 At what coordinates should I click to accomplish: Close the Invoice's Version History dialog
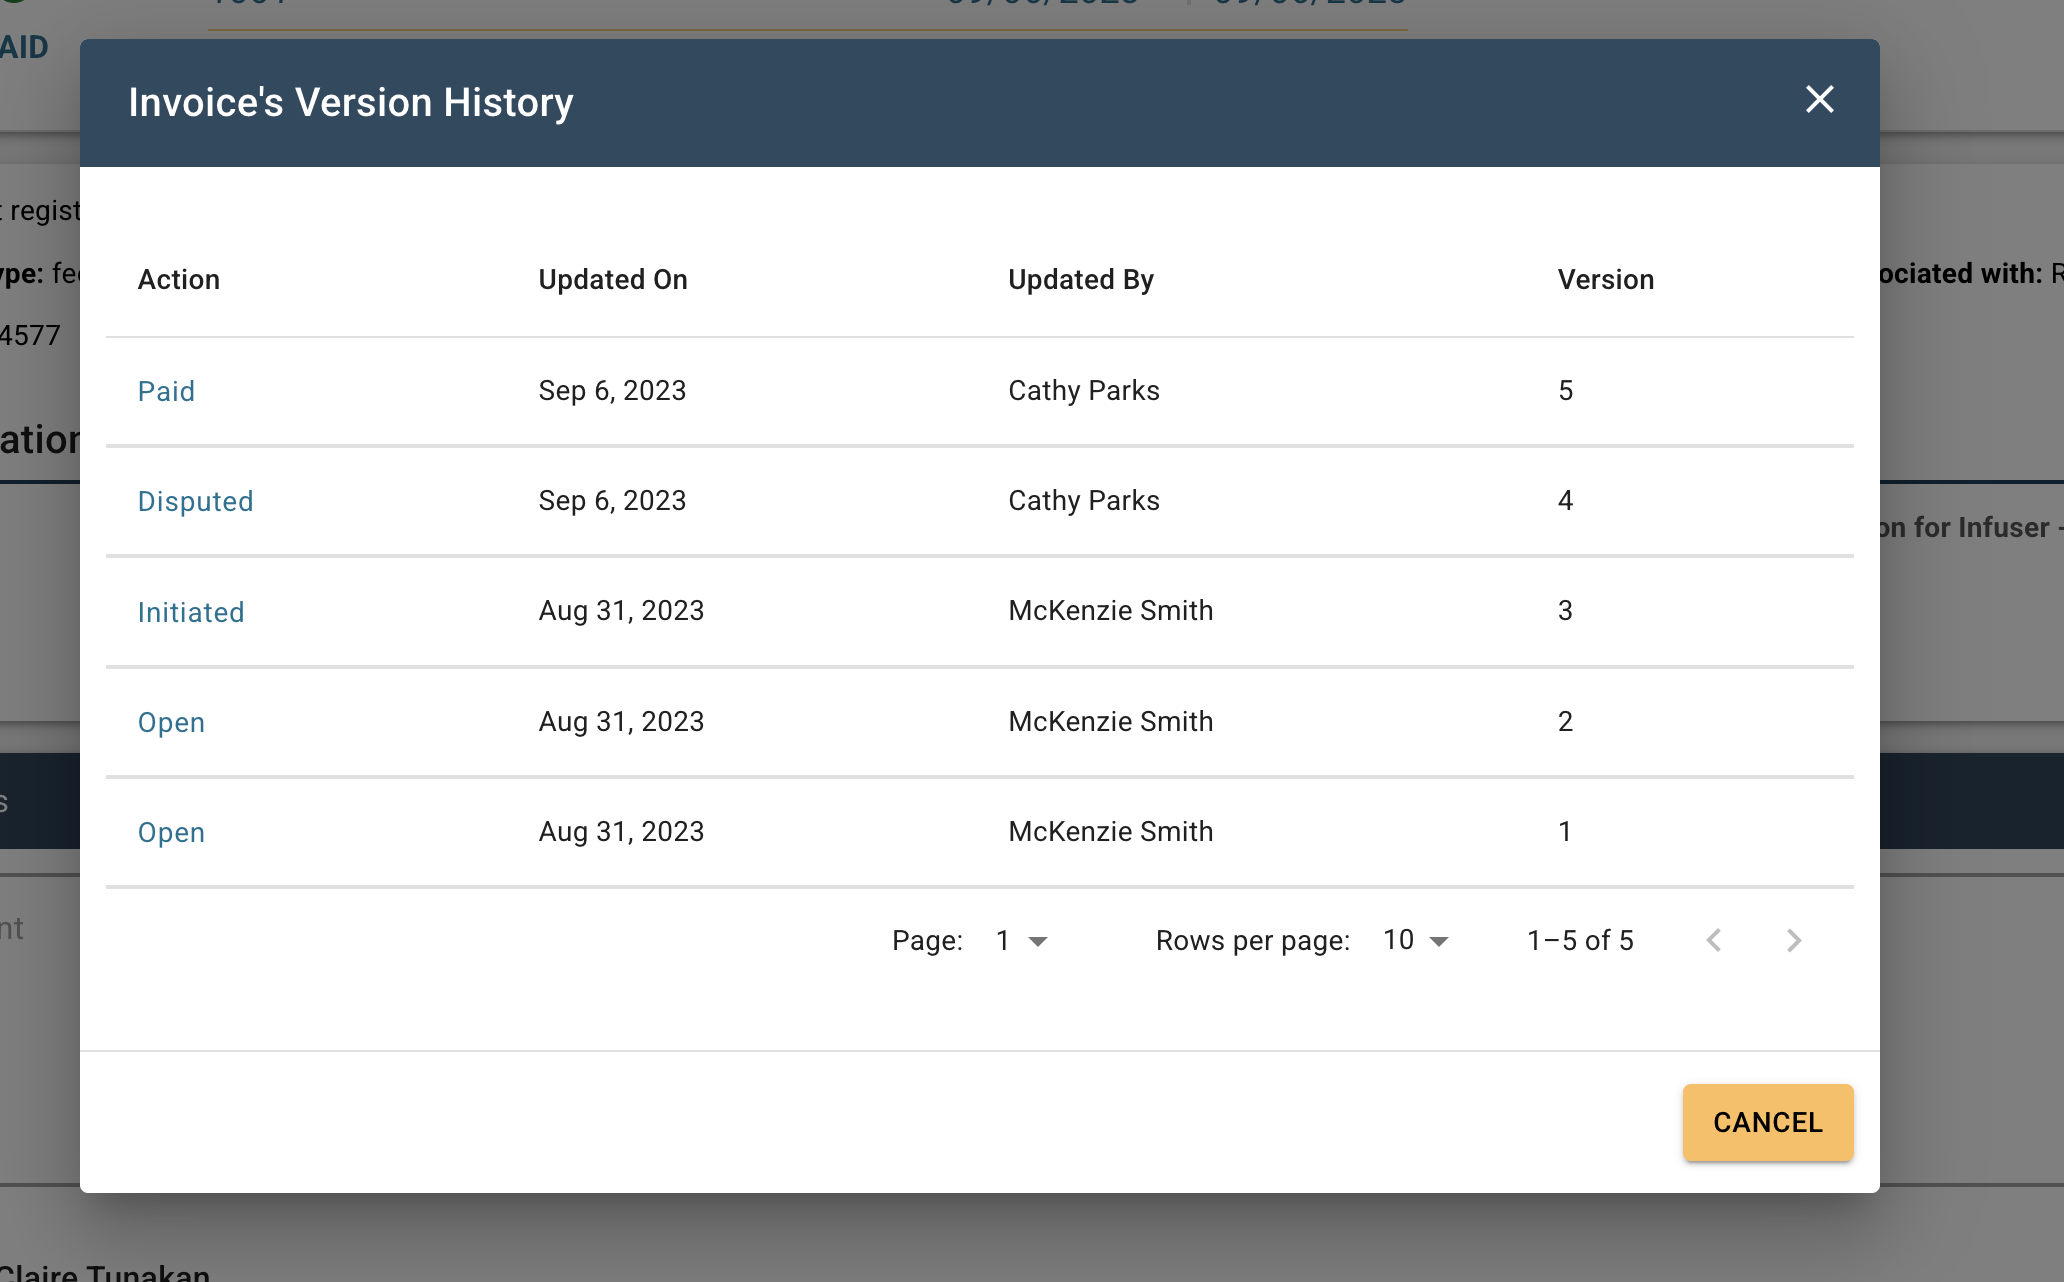click(1819, 99)
